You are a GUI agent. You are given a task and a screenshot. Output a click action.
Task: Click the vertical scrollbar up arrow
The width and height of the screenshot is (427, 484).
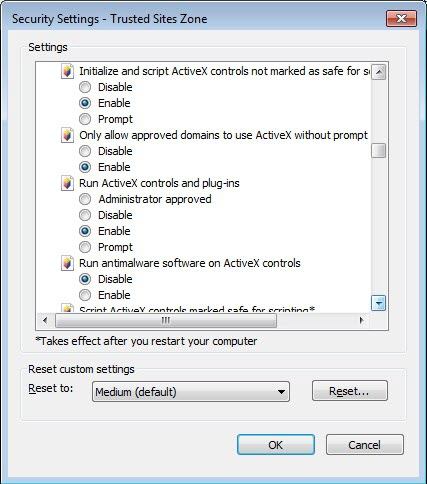378,72
